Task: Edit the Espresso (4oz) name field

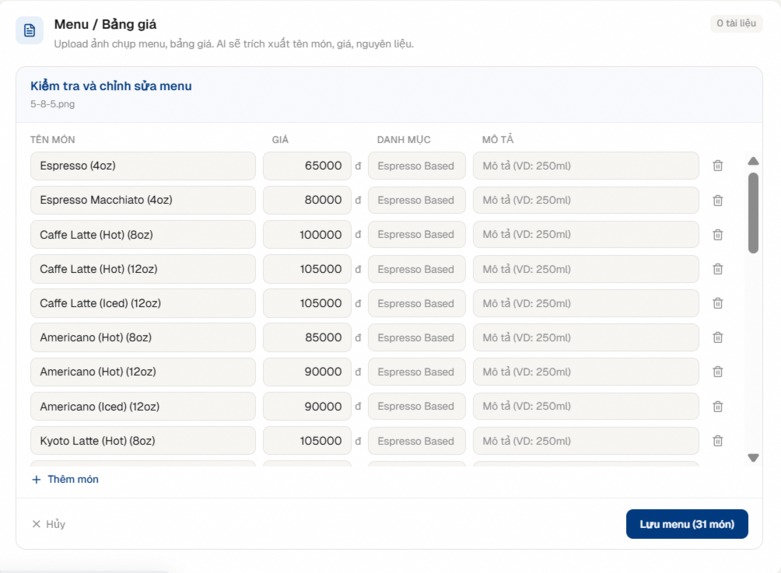Action: 143,165
